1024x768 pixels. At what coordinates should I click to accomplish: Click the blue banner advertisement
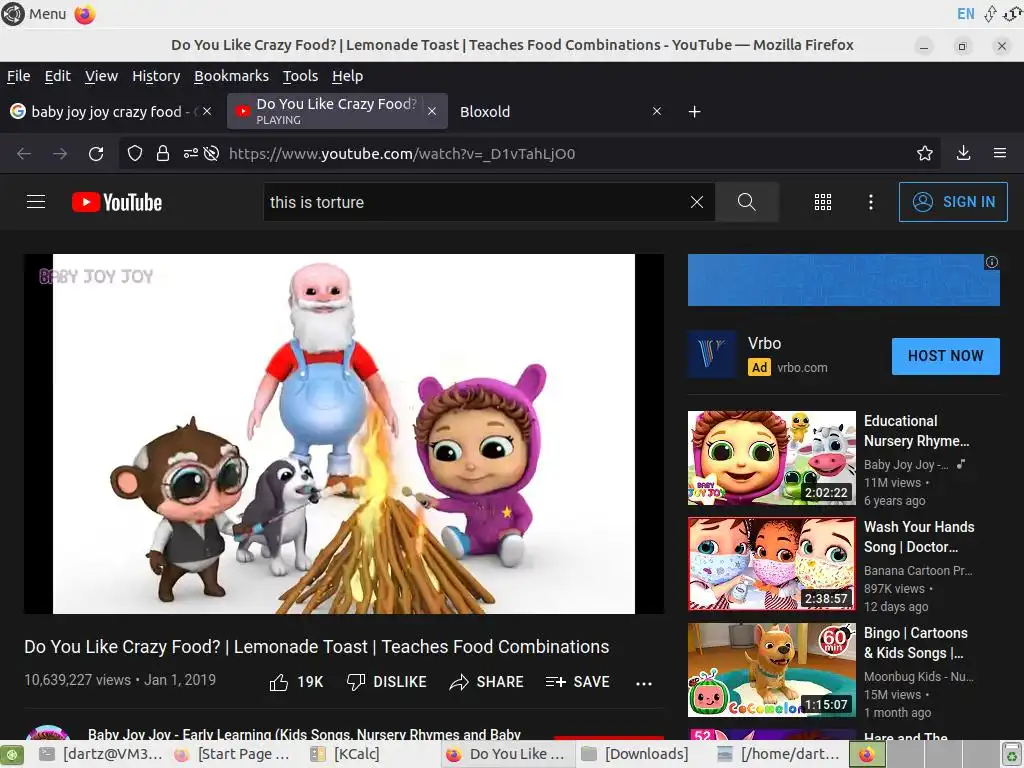point(844,280)
